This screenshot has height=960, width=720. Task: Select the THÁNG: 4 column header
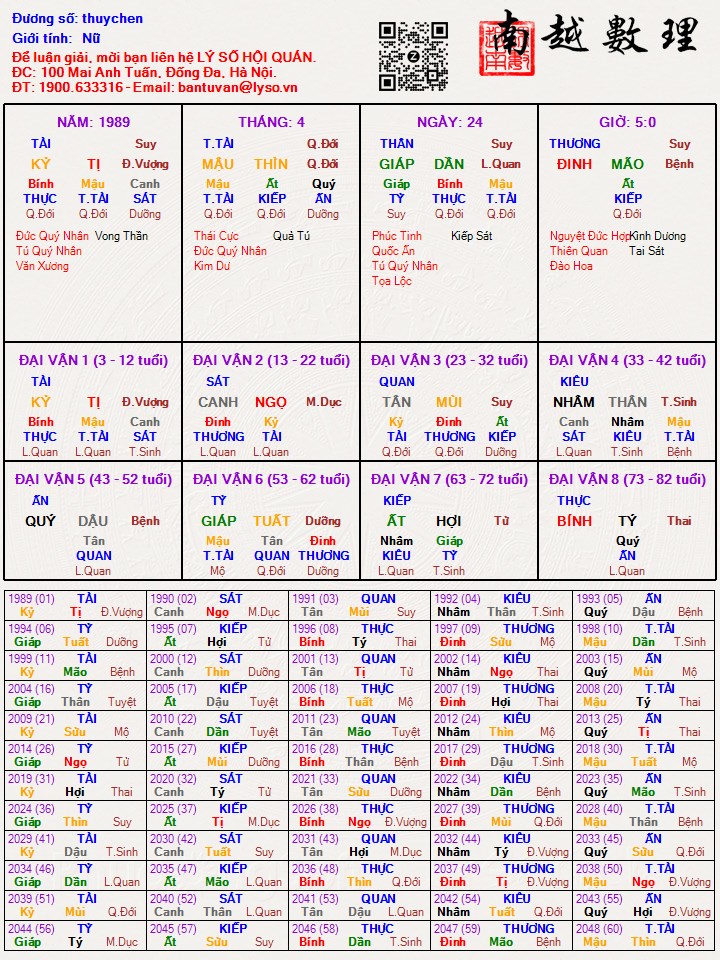pos(271,122)
